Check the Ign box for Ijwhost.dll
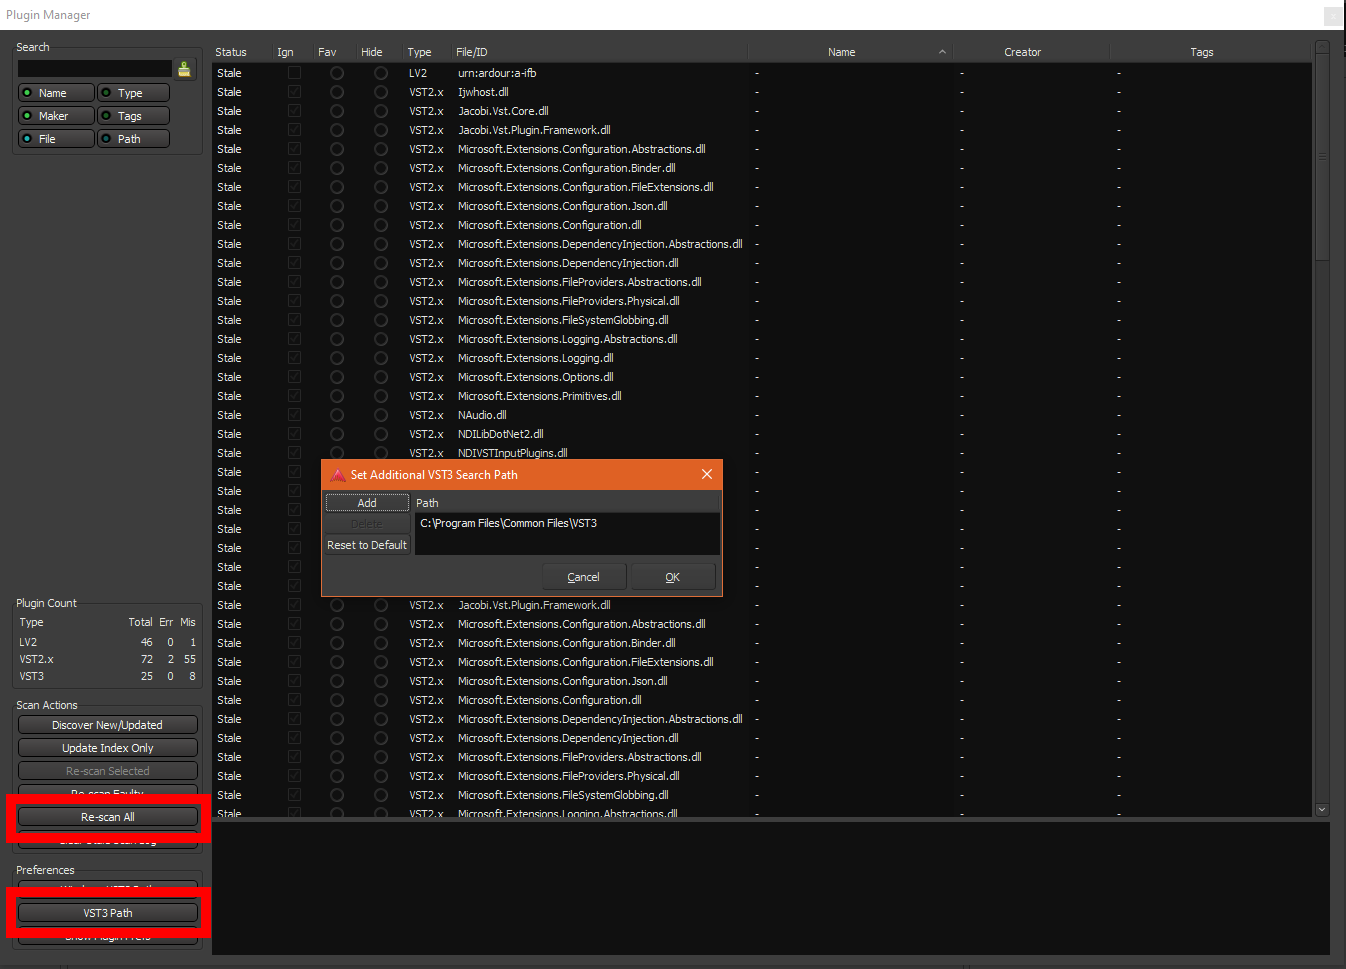 pyautogui.click(x=294, y=92)
